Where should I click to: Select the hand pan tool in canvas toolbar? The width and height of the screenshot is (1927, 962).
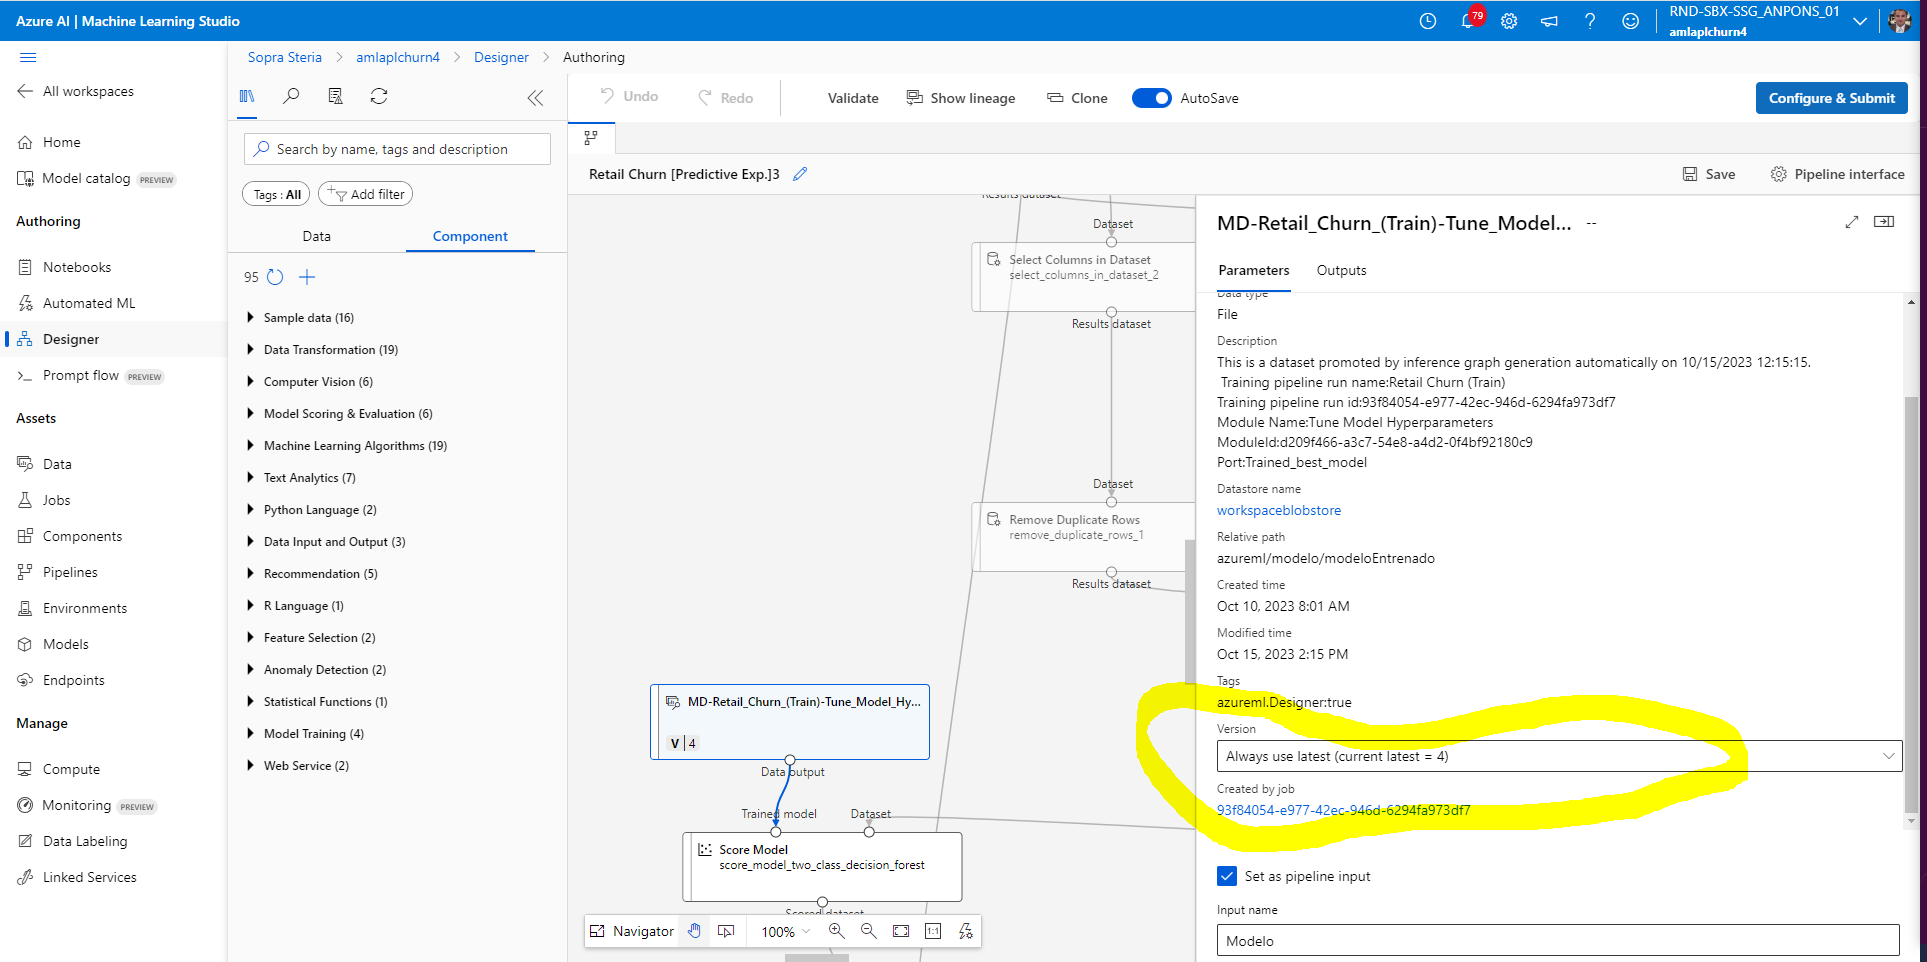click(x=694, y=931)
